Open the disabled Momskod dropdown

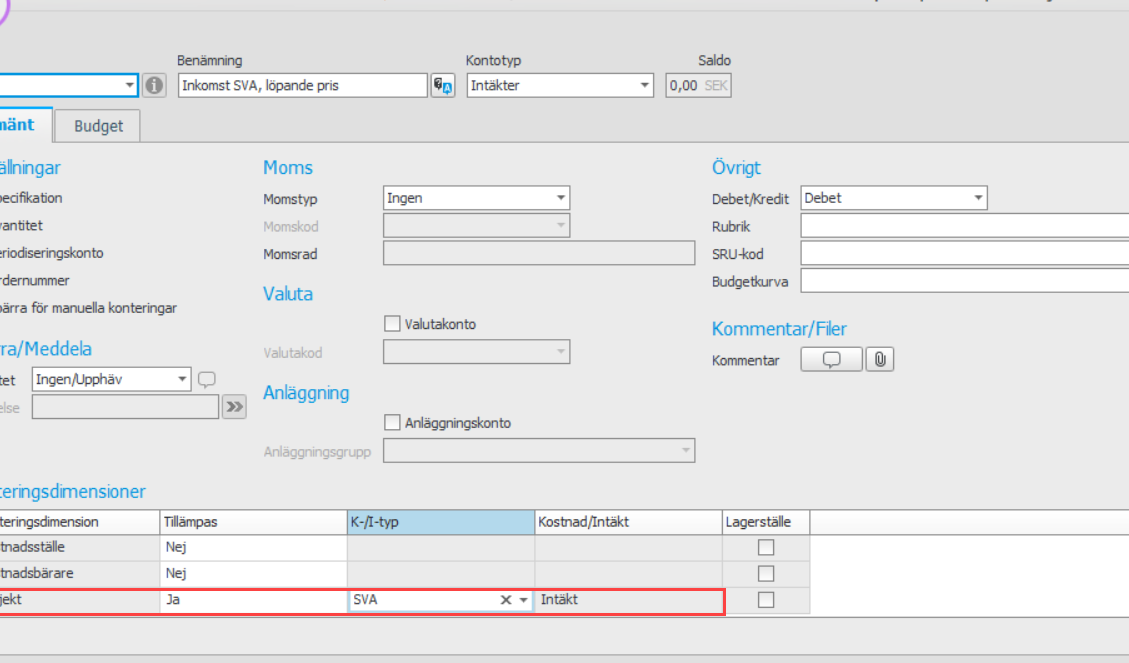point(476,226)
